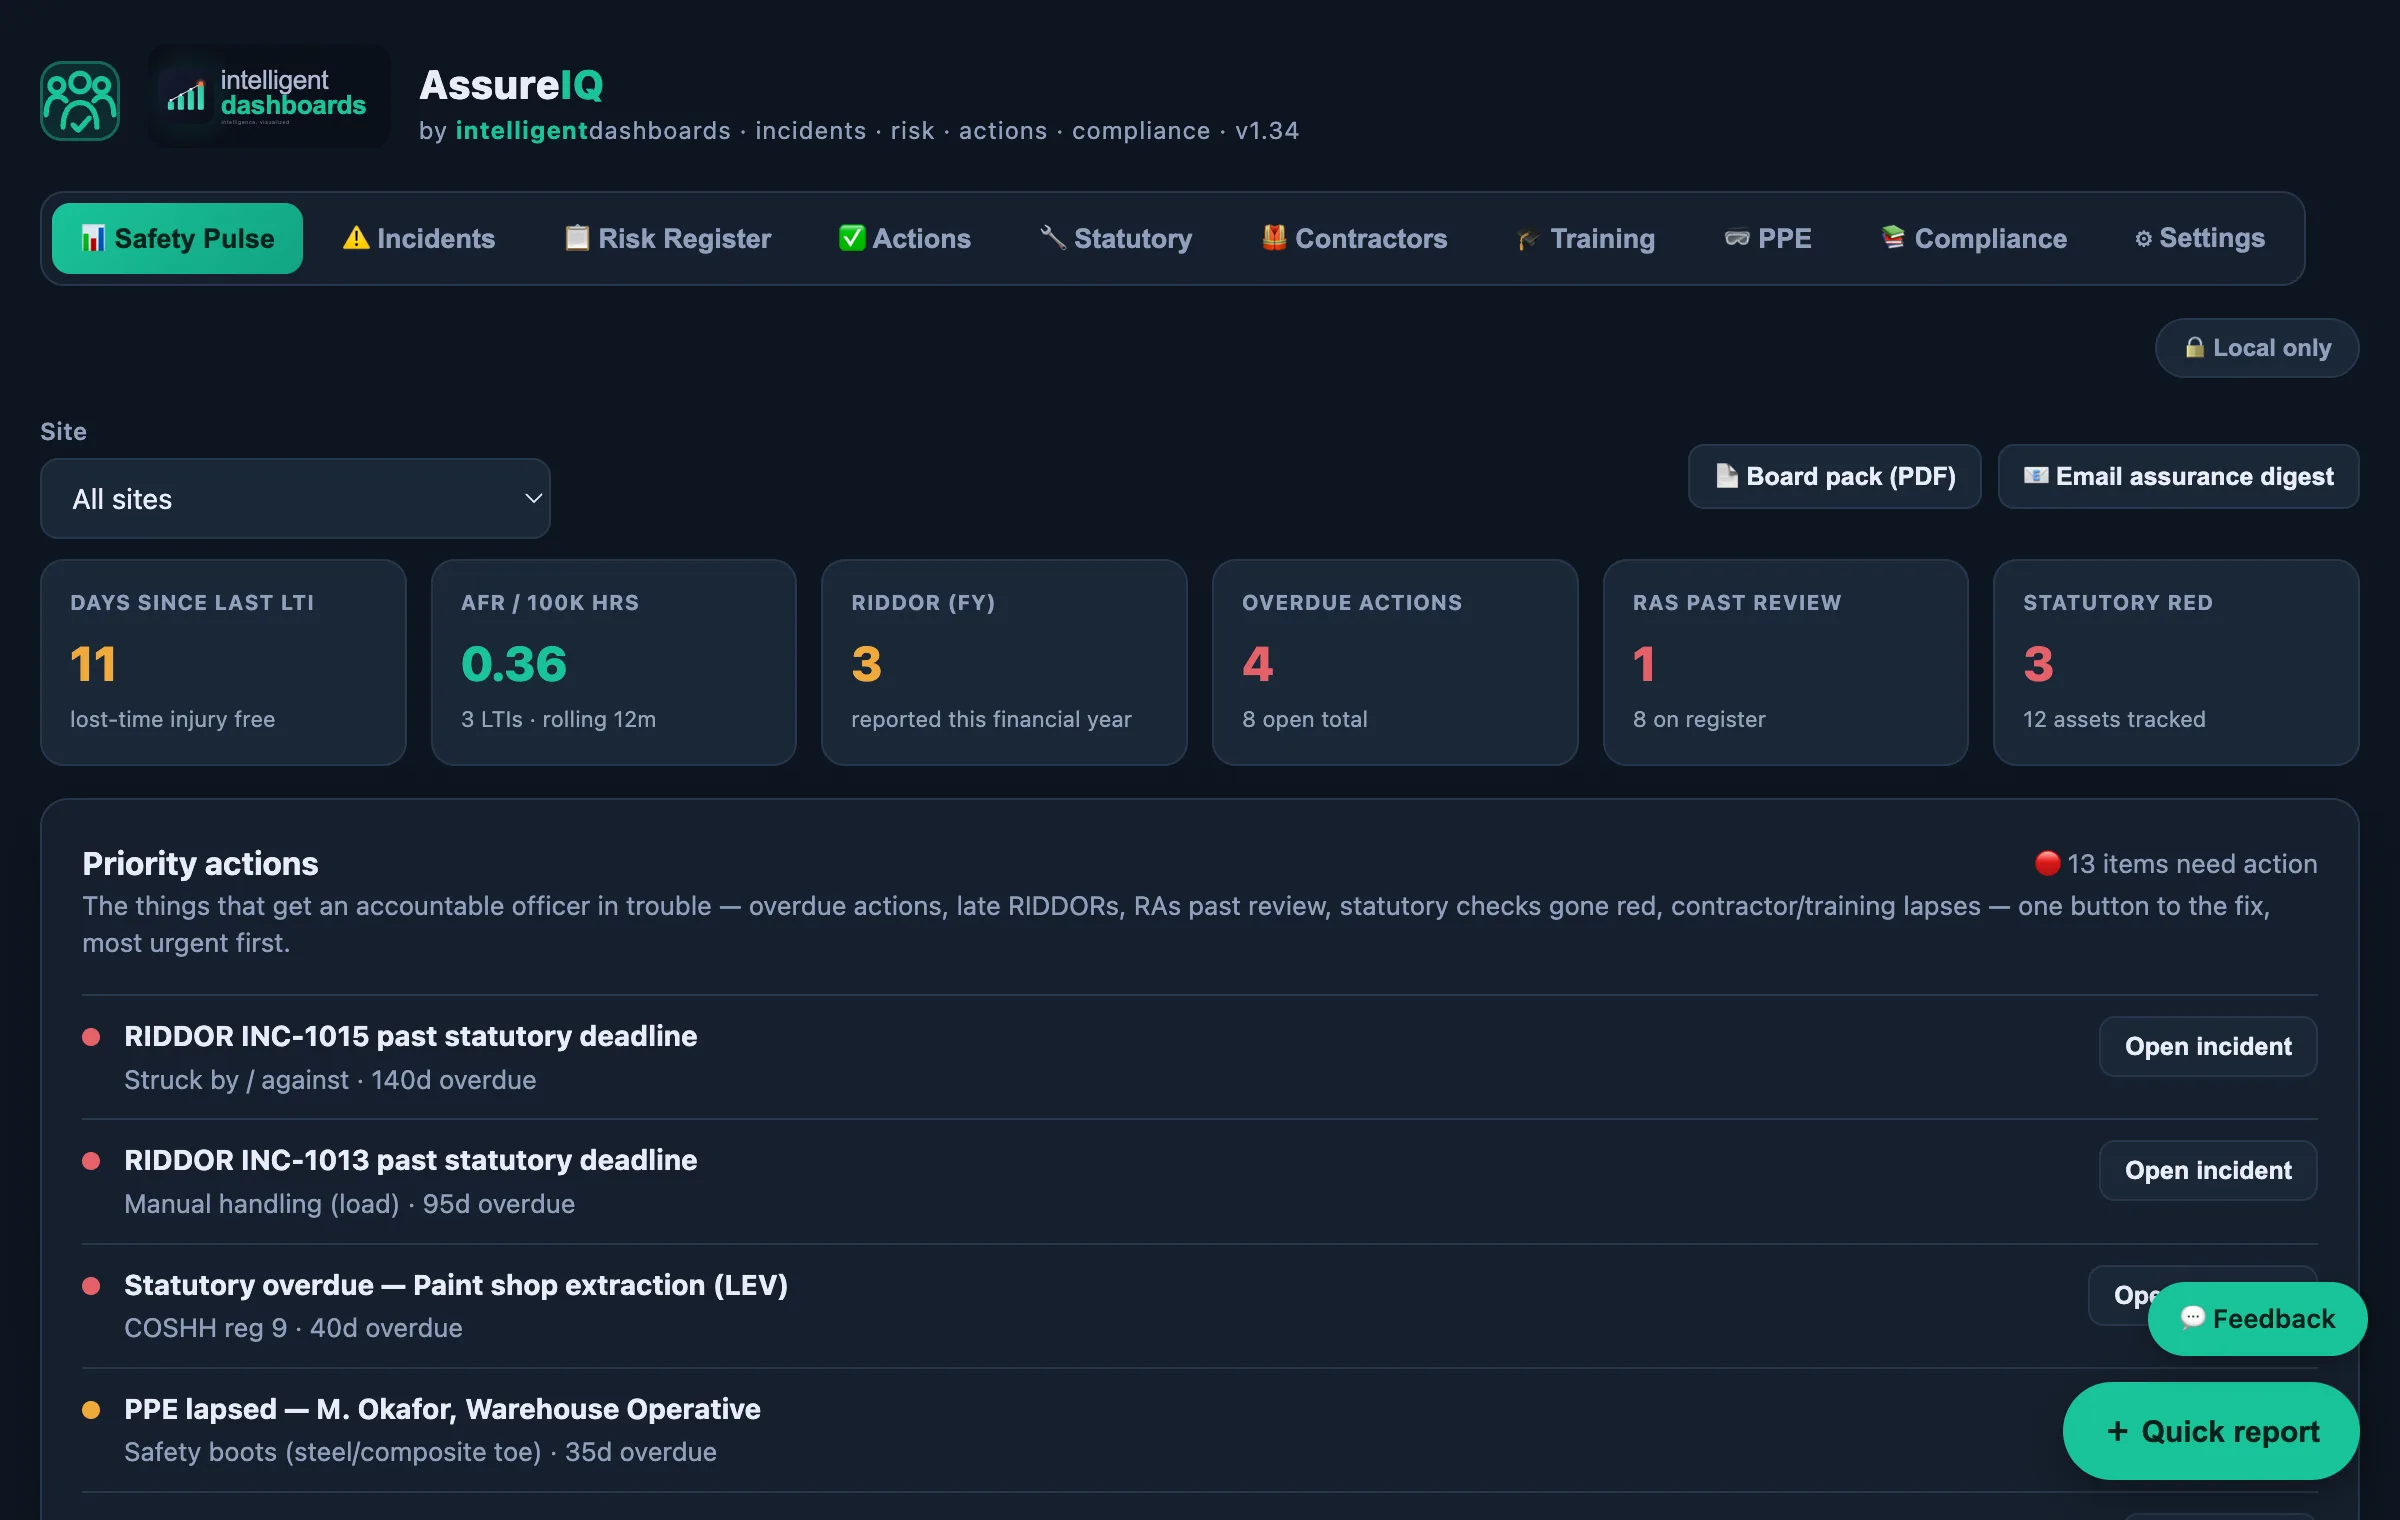This screenshot has height=1520, width=2400.
Task: Click the books icon on Compliance
Action: pyautogui.click(x=1893, y=238)
